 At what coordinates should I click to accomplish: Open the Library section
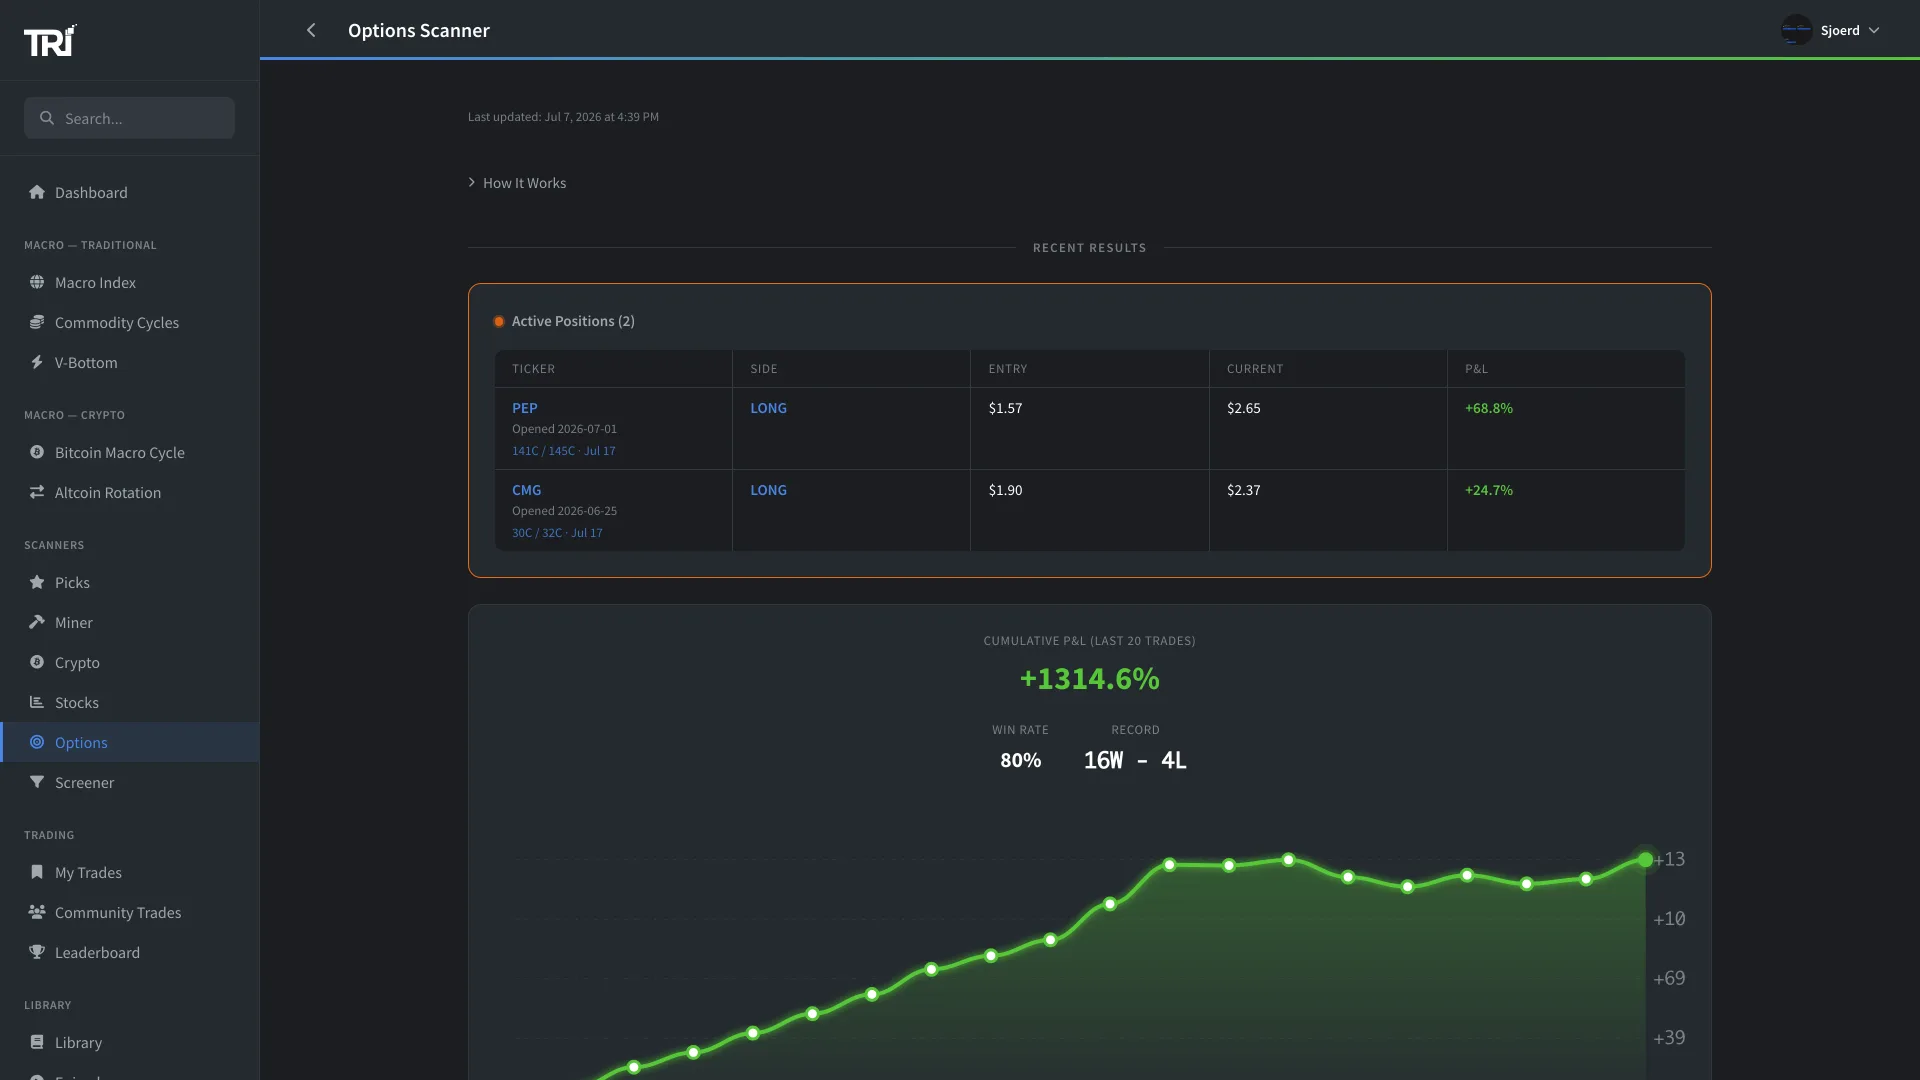(x=130, y=1042)
